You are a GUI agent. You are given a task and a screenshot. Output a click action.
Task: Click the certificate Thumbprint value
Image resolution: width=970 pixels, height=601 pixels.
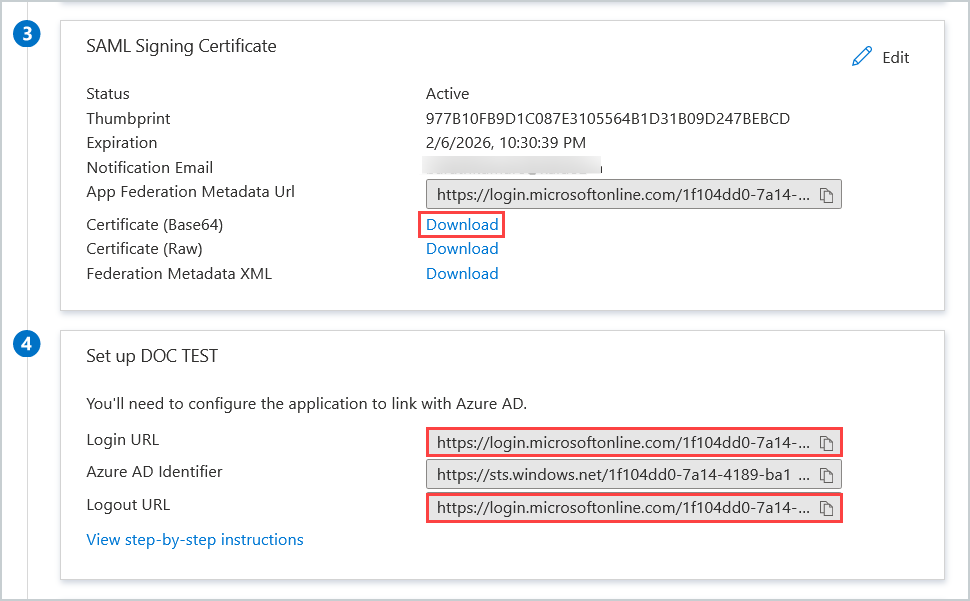coord(608,119)
